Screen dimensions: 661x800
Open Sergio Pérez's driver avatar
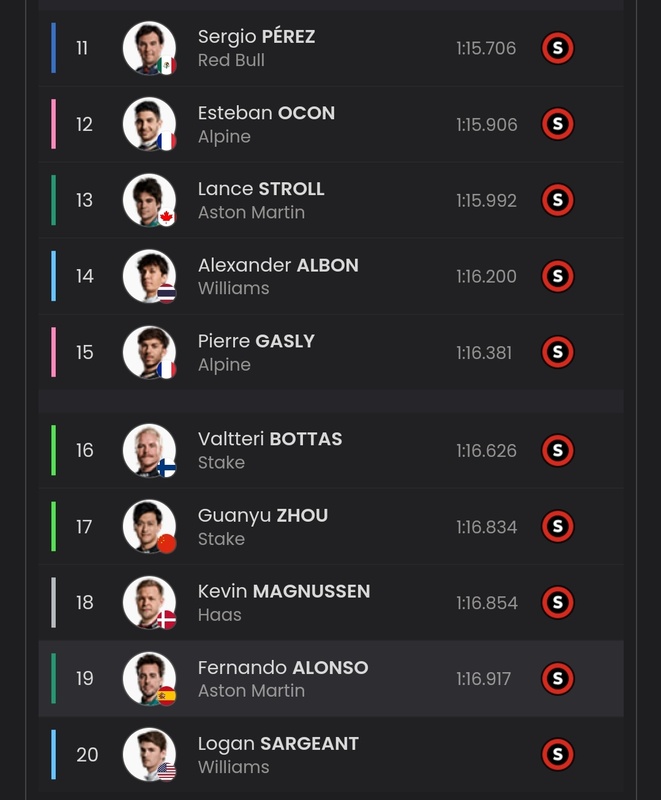[149, 48]
